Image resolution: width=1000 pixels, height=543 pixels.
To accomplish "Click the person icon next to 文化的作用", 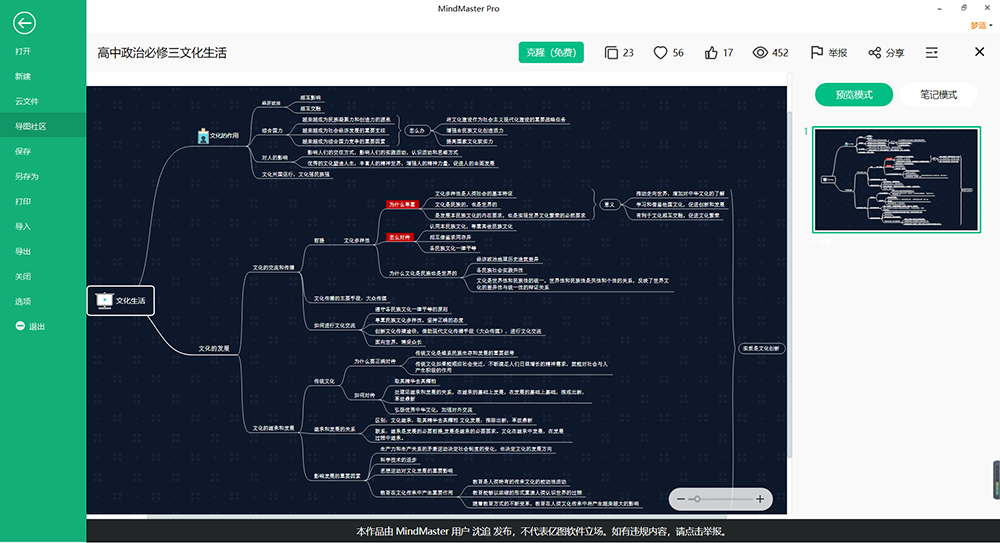I will (203, 135).
